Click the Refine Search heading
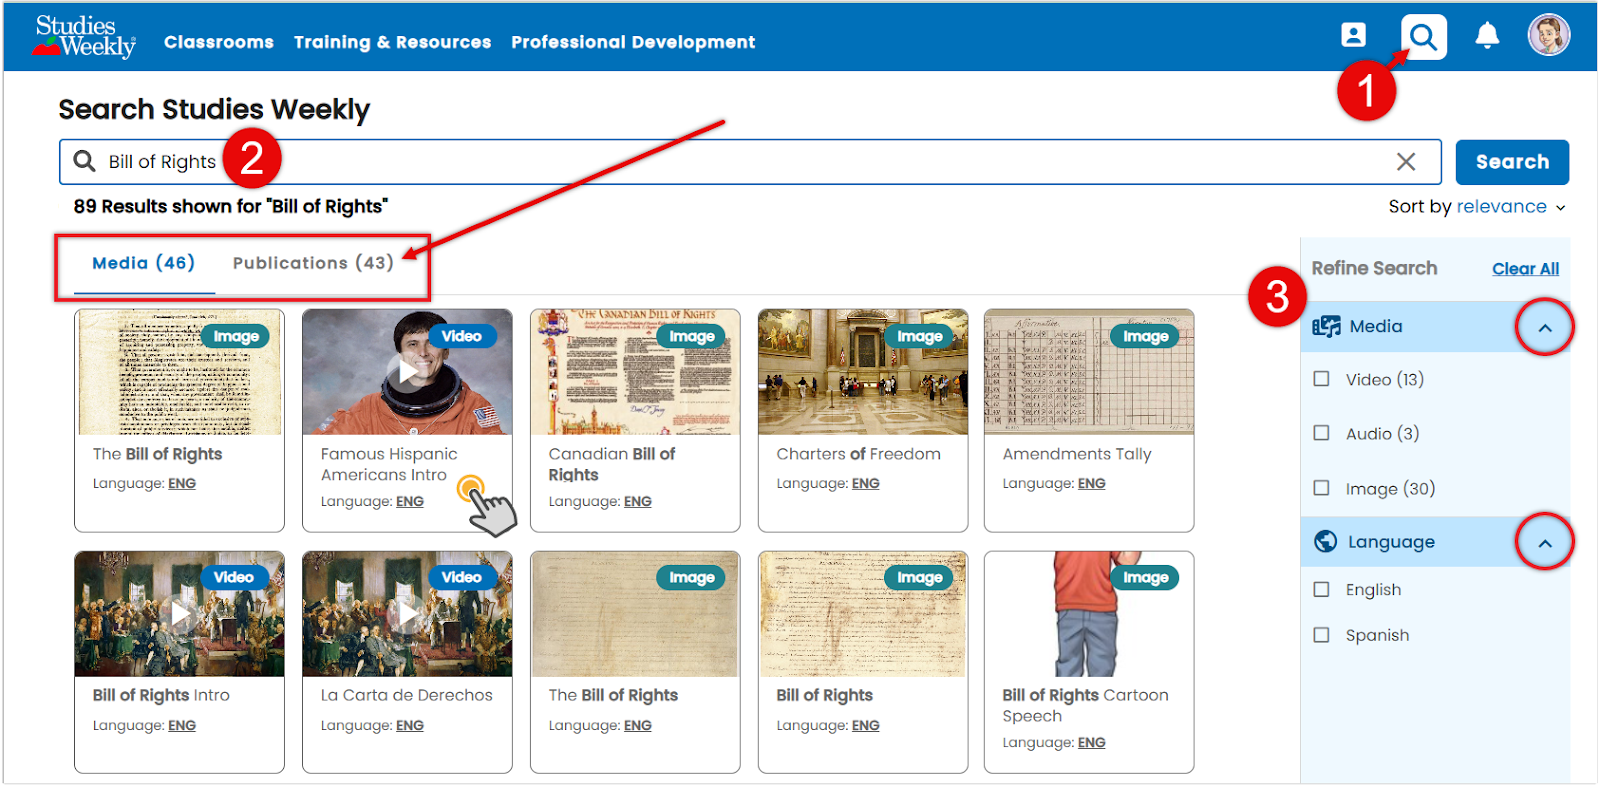The image size is (1600, 787). click(x=1374, y=268)
